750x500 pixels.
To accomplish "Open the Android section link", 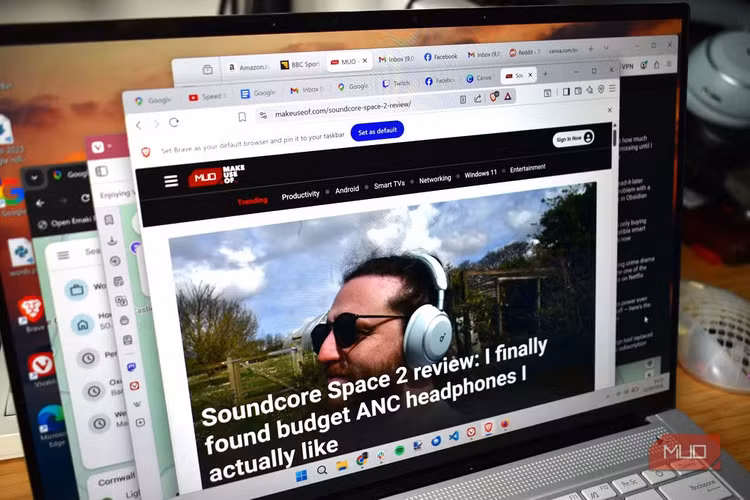I will click(x=347, y=190).
